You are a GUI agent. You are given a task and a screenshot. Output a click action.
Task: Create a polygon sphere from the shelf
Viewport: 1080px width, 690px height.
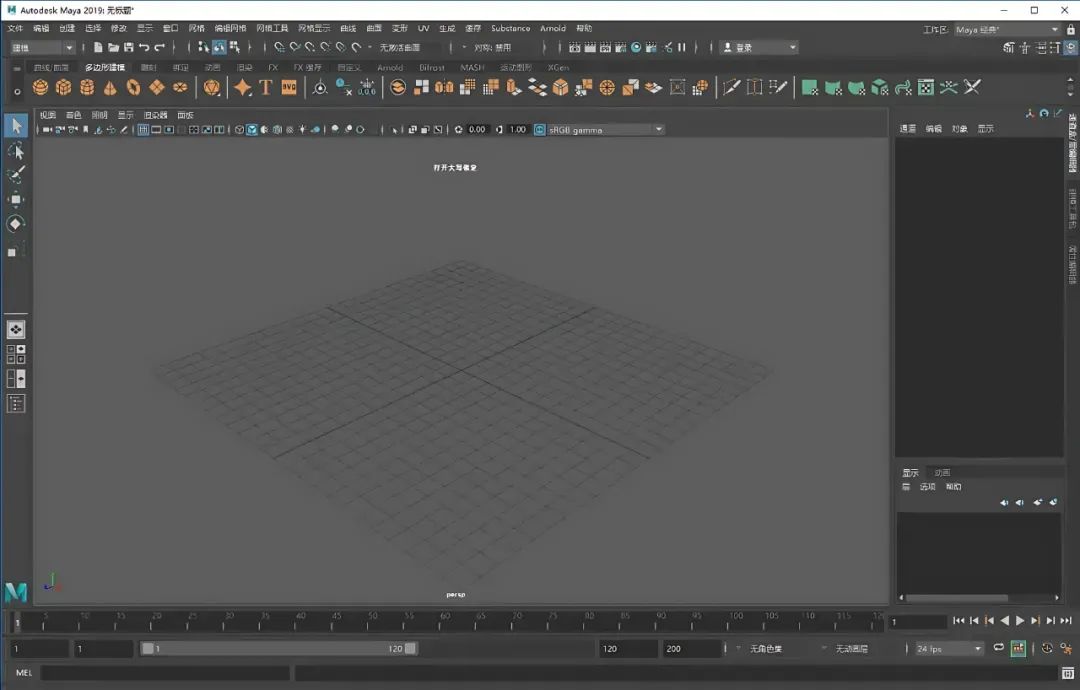coord(40,88)
